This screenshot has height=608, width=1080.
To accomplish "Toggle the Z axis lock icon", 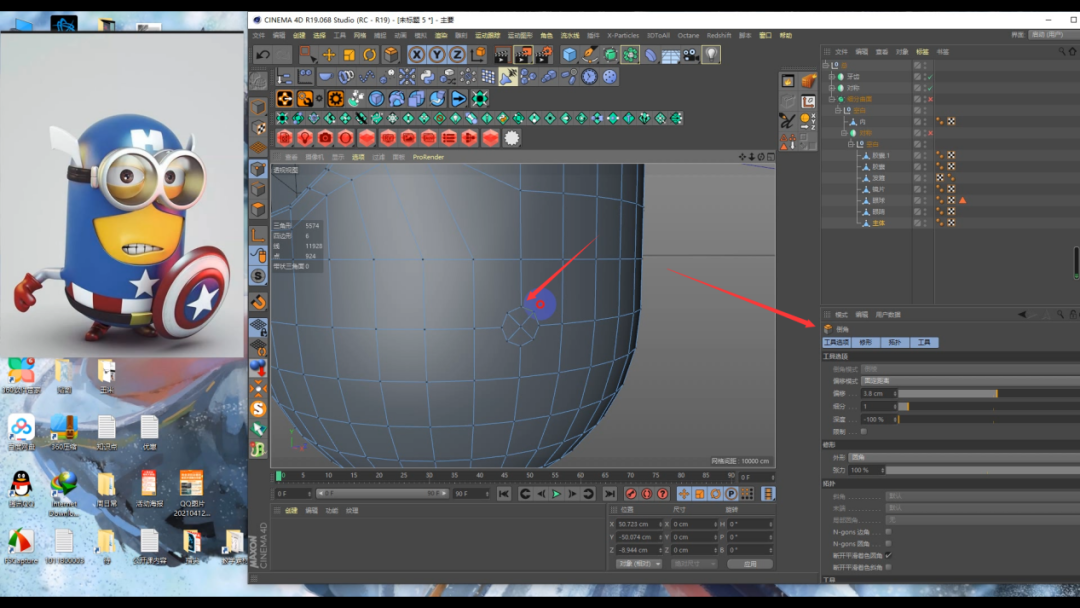I will pyautogui.click(x=457, y=54).
